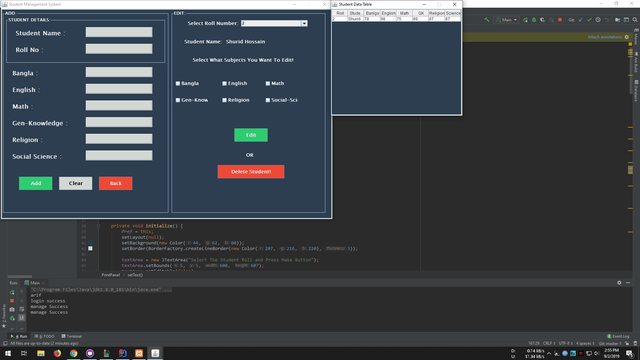Click red stop icon in Run panel
Screen dimensions: 640x360
tap(12, 300)
